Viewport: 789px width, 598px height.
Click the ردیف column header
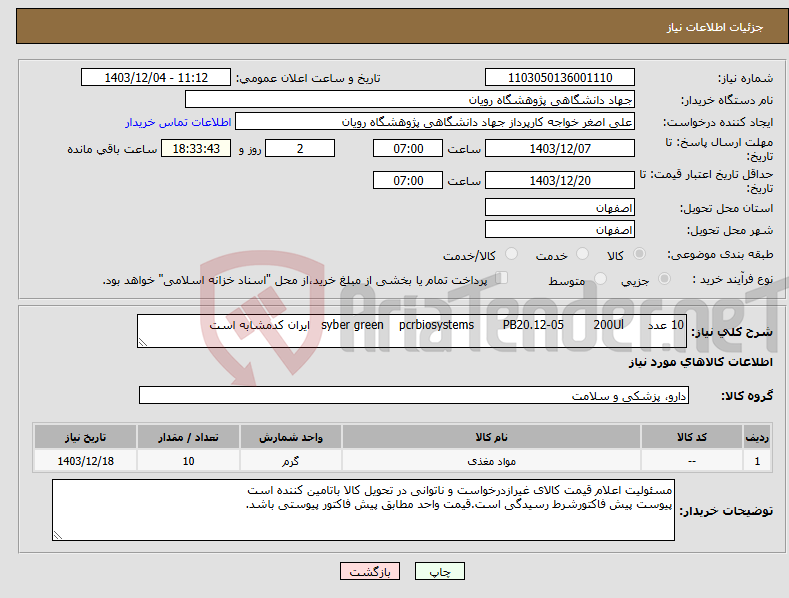757,437
